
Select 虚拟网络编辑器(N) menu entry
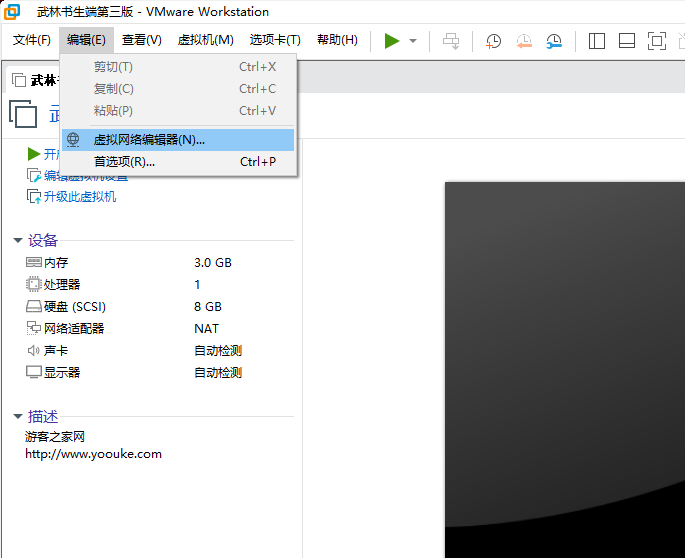pyautogui.click(x=149, y=140)
